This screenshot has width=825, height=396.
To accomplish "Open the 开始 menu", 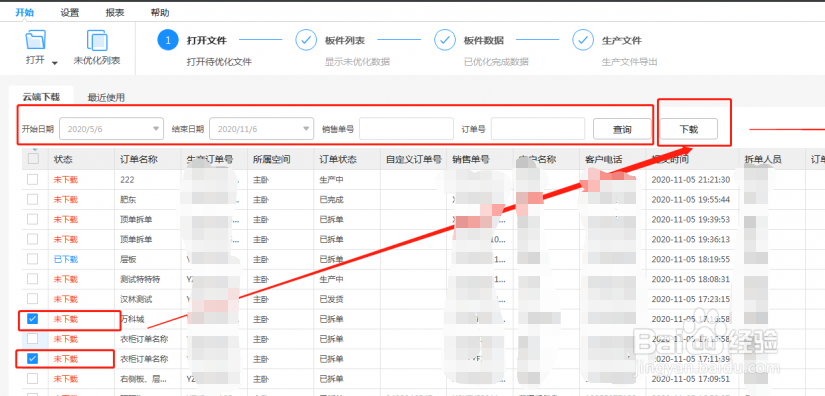I will pos(24,13).
